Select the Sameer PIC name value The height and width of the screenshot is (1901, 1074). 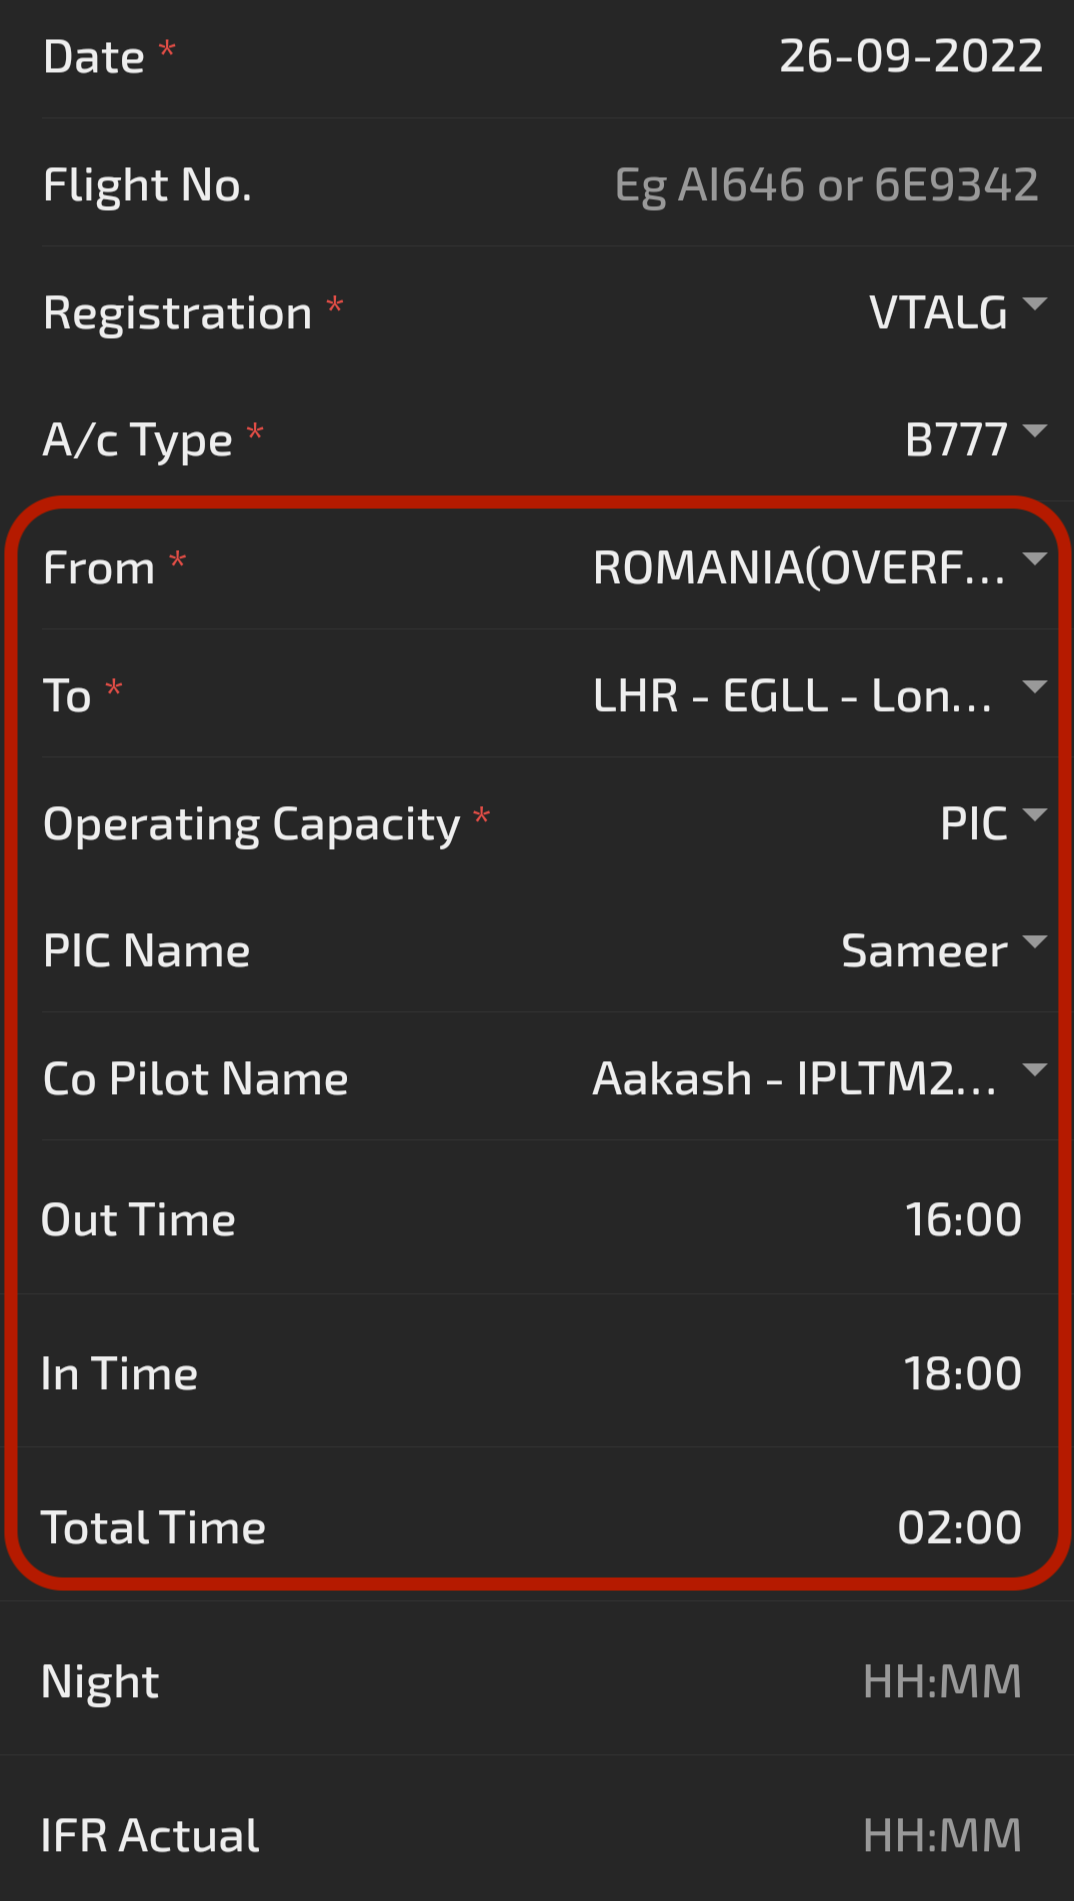tap(924, 951)
